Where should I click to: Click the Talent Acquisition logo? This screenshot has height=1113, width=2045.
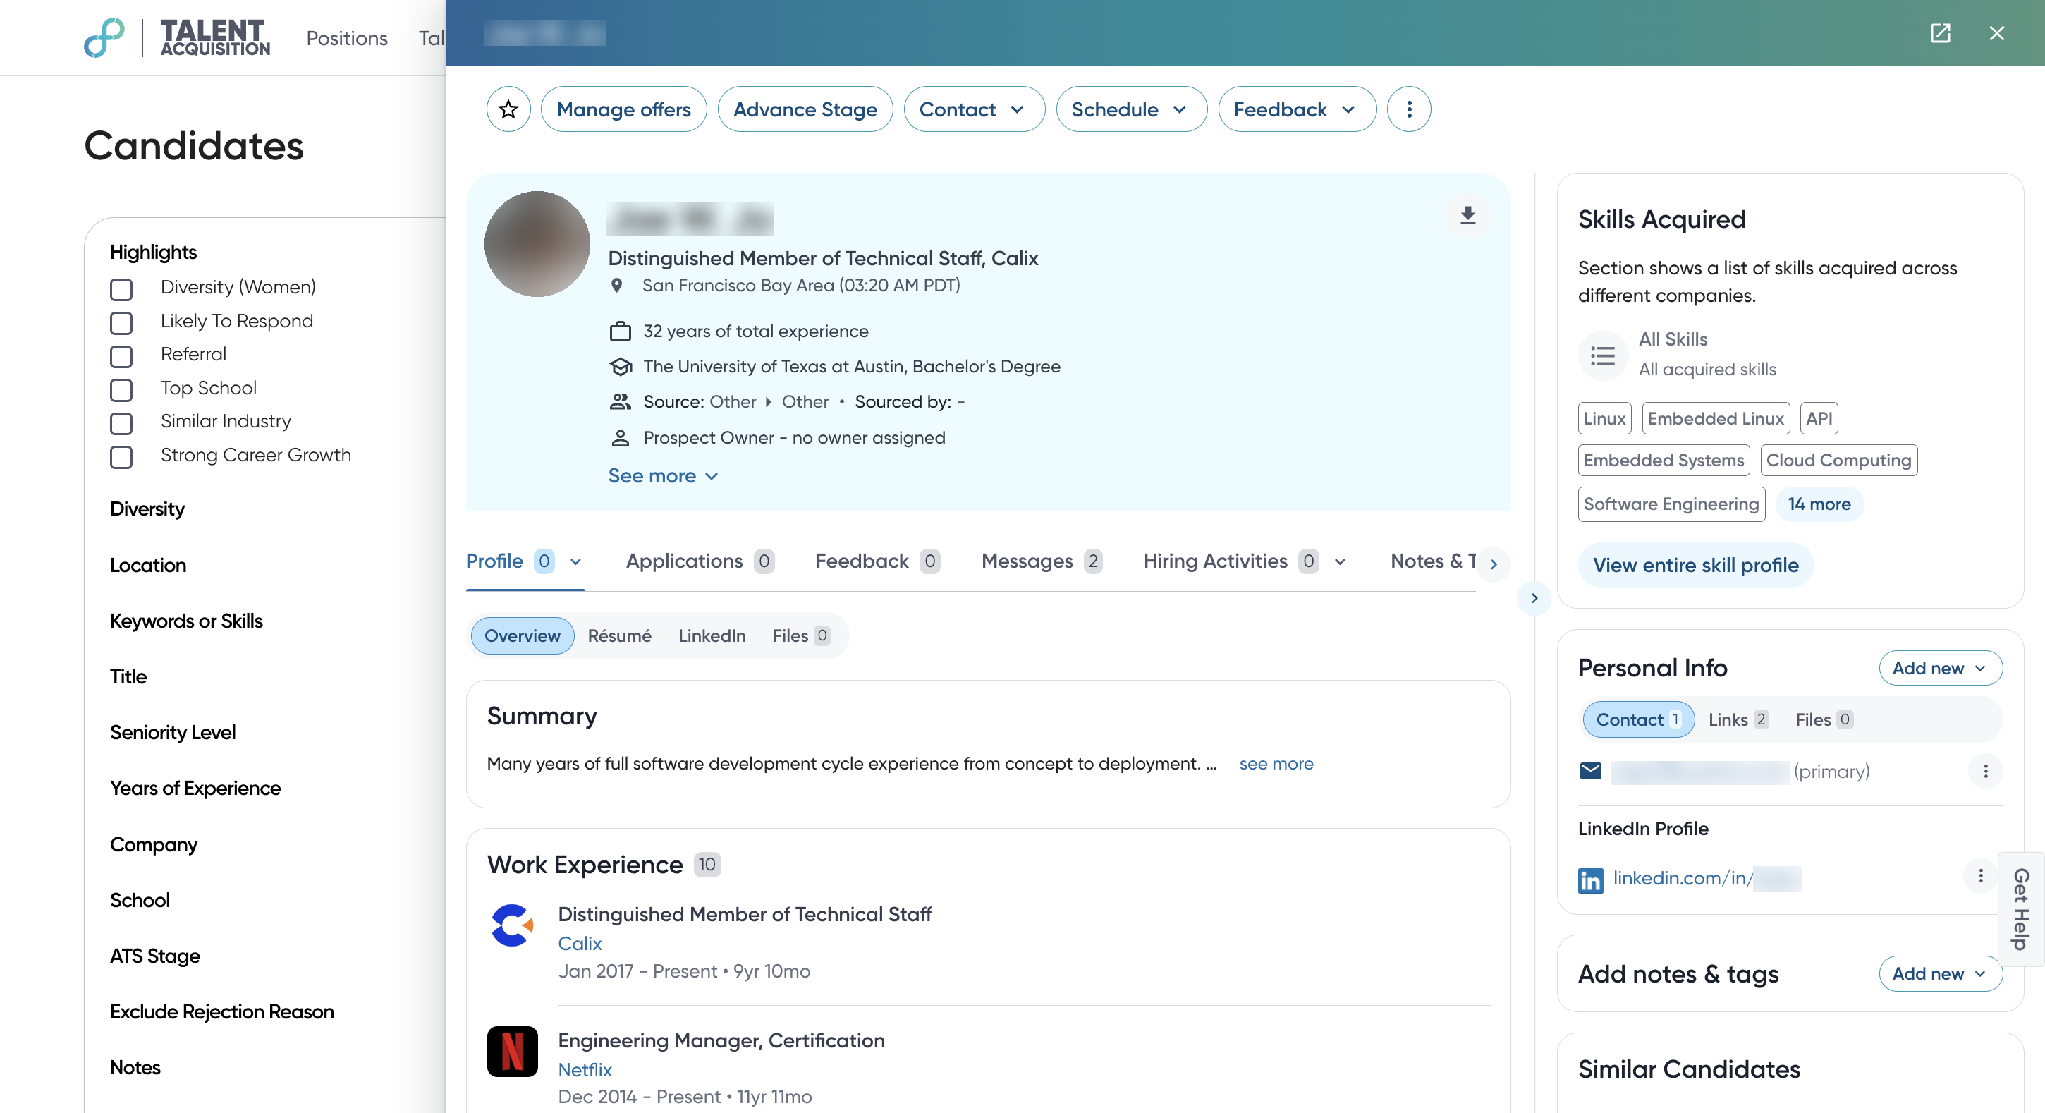click(x=177, y=37)
